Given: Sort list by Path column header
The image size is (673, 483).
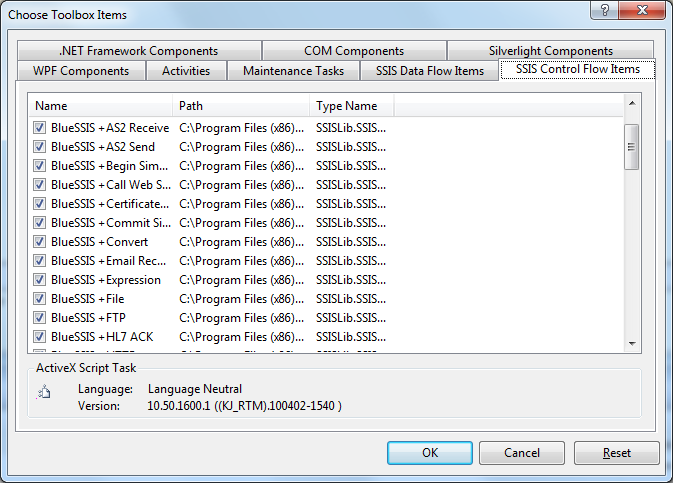Looking at the screenshot, I should click(241, 106).
